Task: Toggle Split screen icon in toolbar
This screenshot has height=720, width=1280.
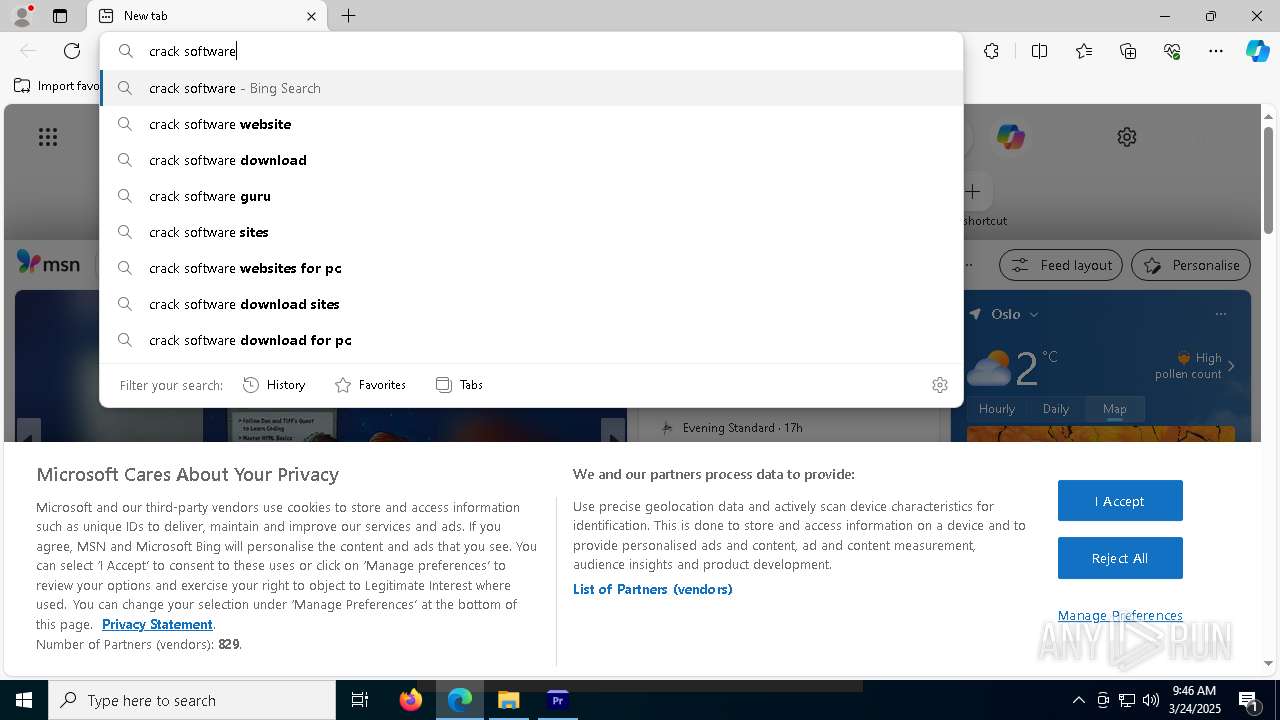Action: 1039,51
